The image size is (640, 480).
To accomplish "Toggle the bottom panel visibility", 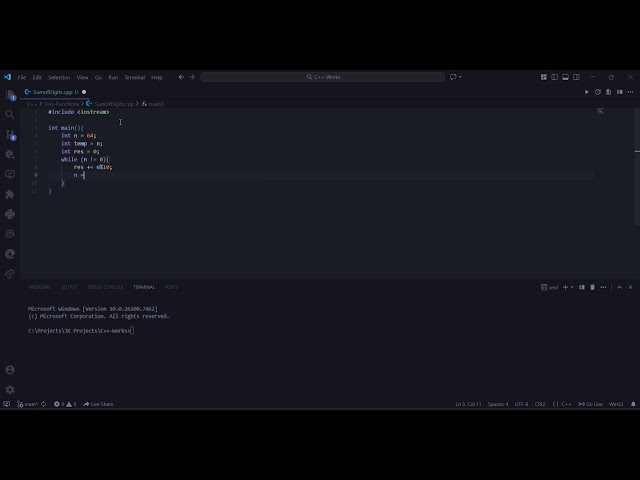I will click(565, 77).
